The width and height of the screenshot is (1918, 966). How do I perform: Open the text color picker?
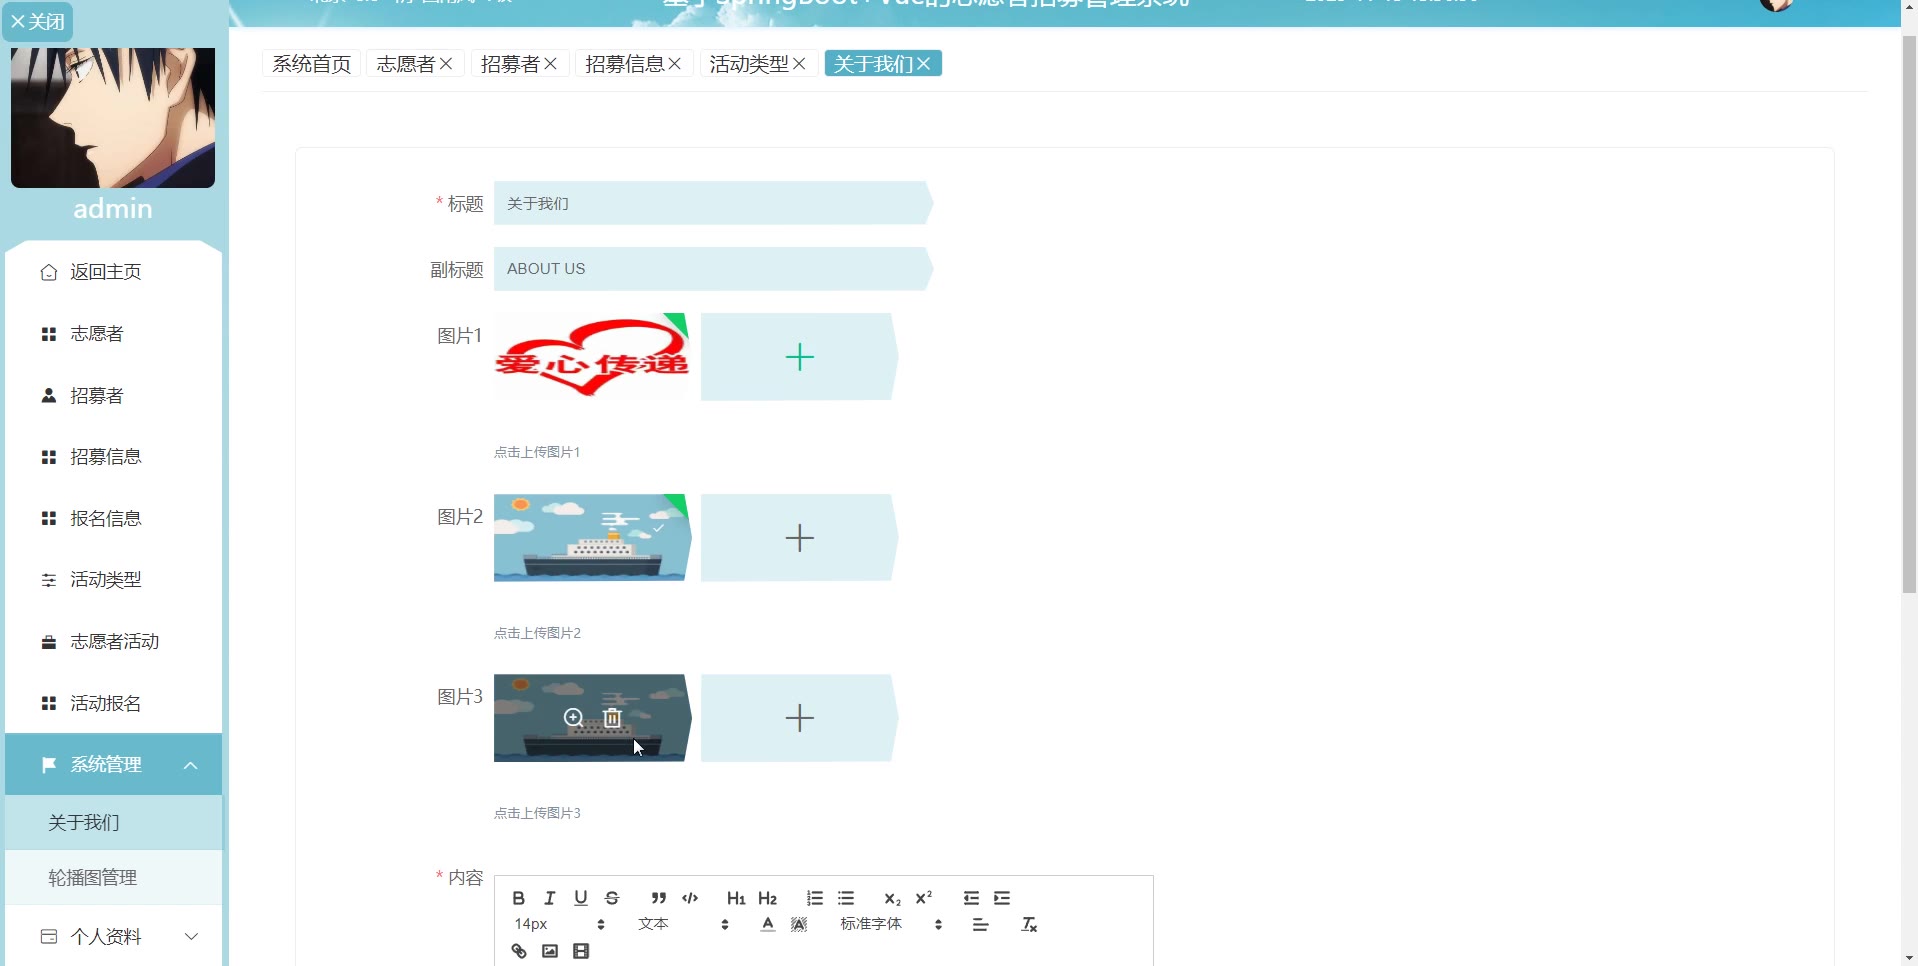point(767,925)
